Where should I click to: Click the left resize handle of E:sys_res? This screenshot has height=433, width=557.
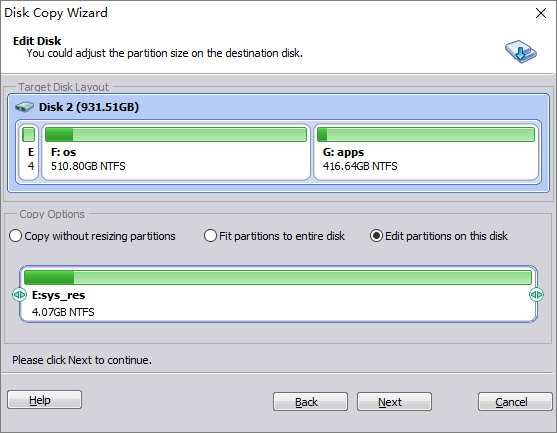pos(19,294)
